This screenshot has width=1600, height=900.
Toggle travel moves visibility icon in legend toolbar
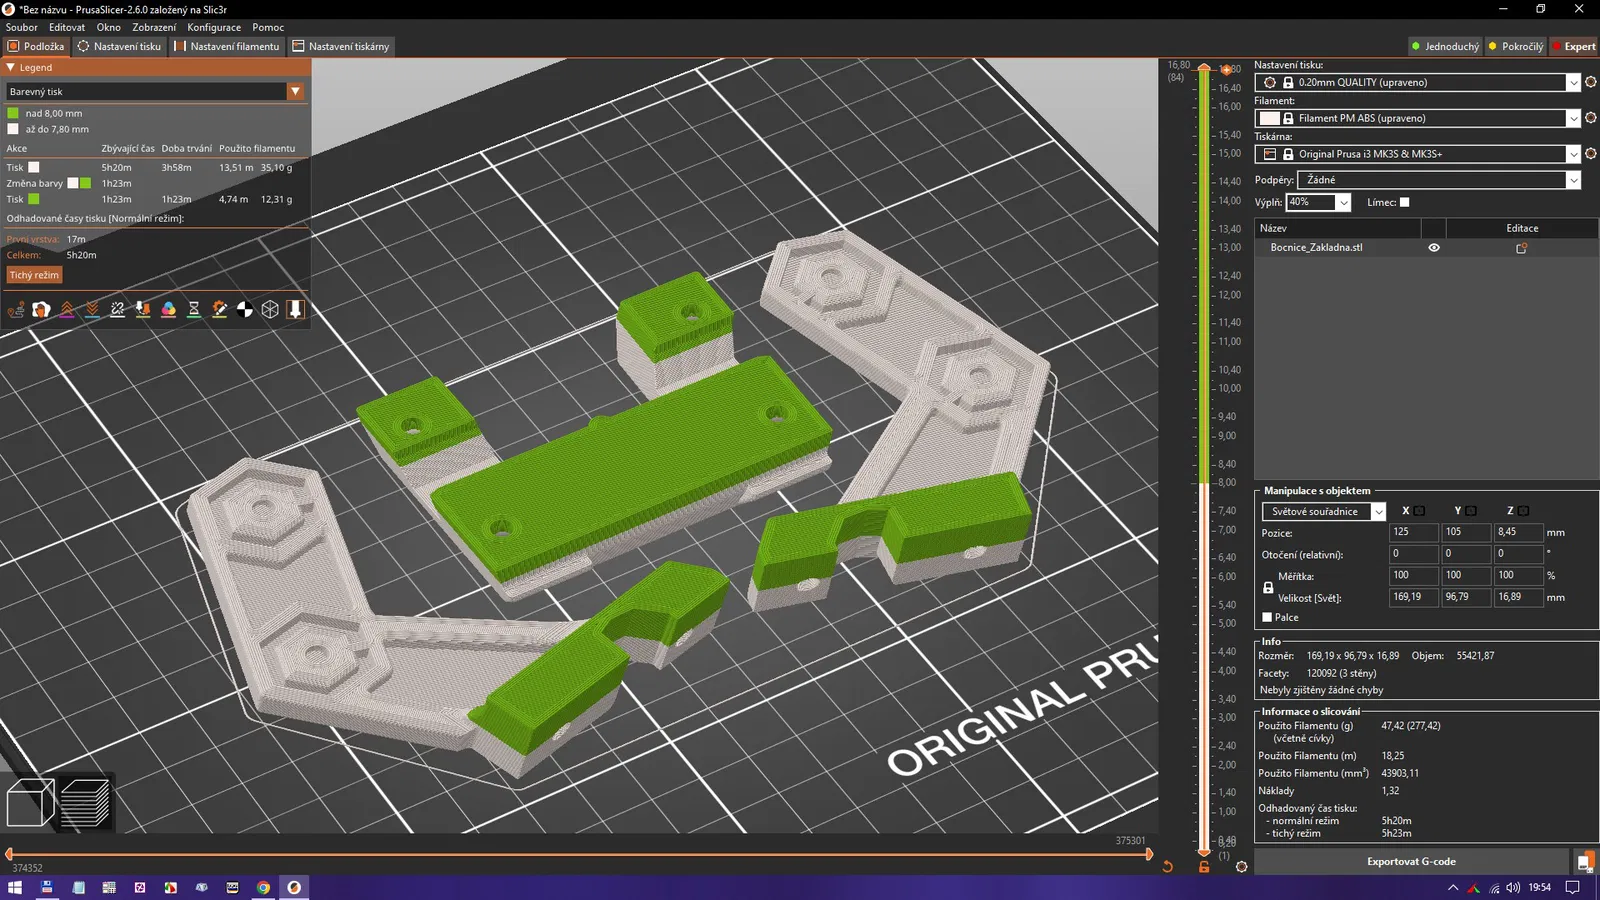click(x=16, y=310)
